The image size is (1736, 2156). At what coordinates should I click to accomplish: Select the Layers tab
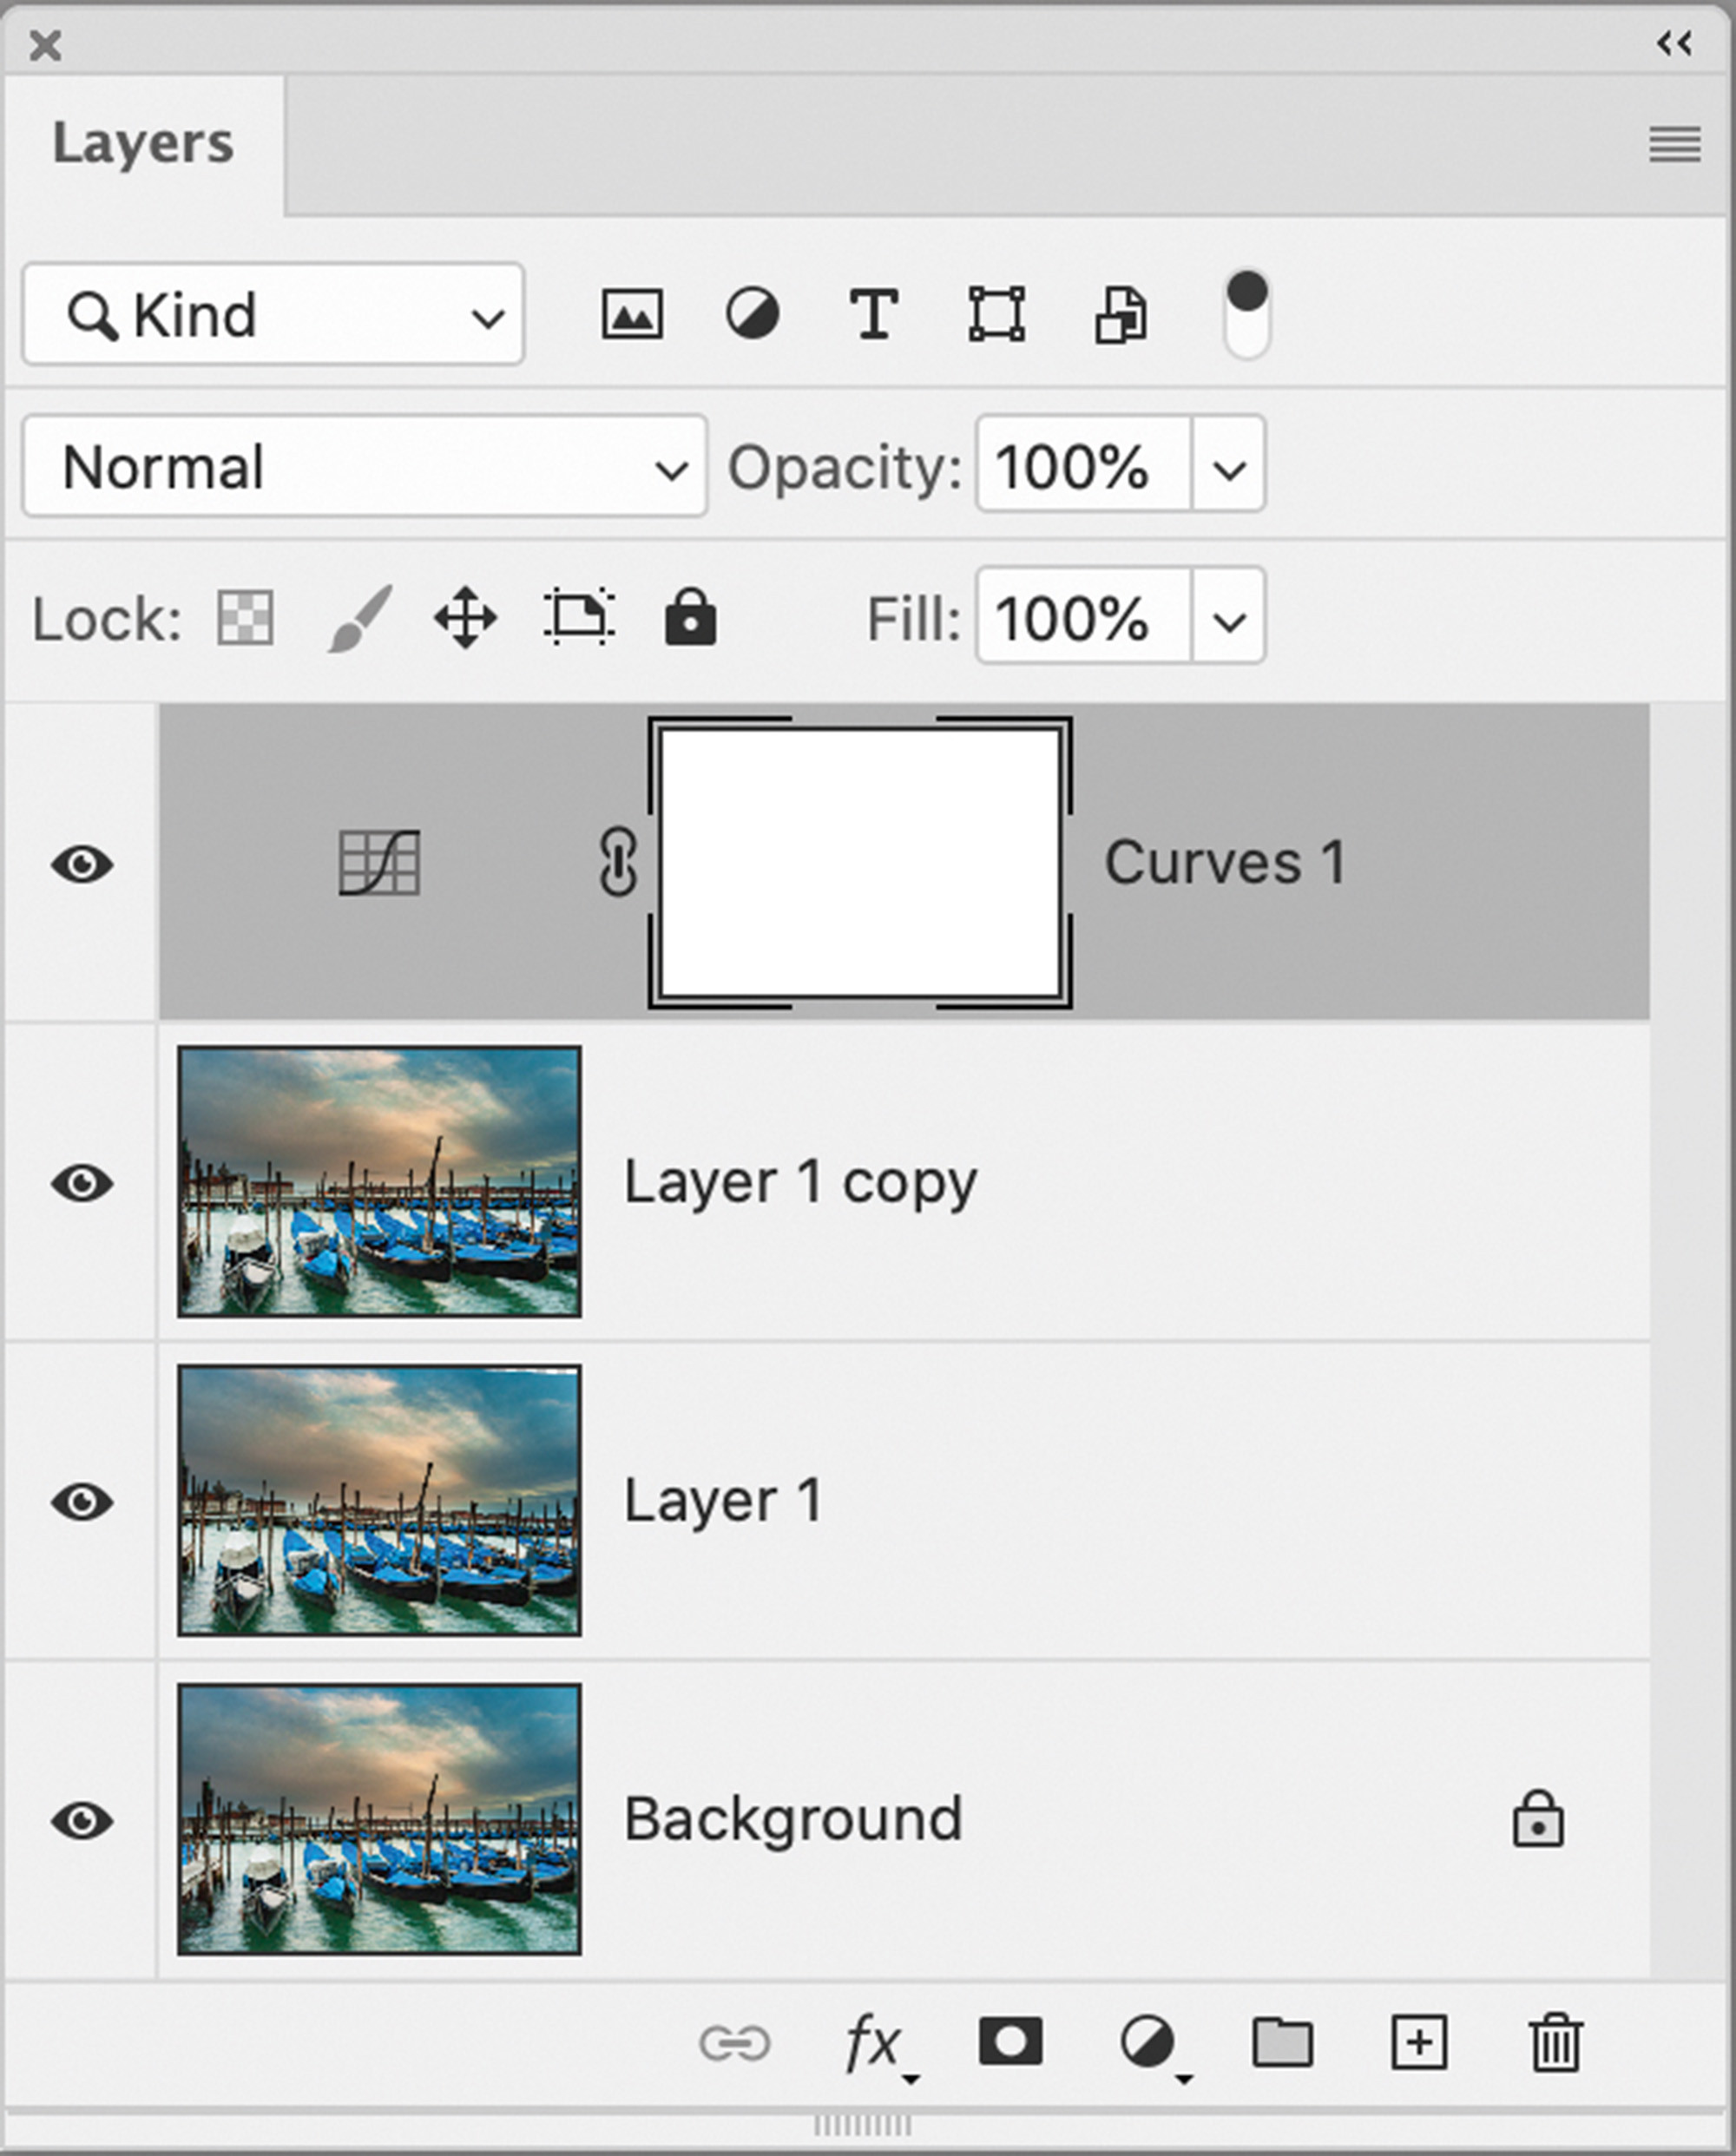click(x=143, y=143)
